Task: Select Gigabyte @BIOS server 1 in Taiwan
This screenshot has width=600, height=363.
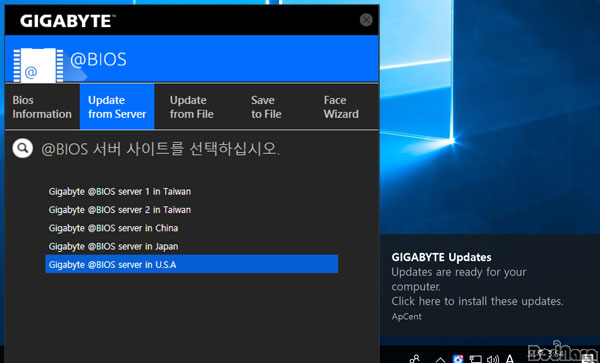Action: (x=191, y=191)
